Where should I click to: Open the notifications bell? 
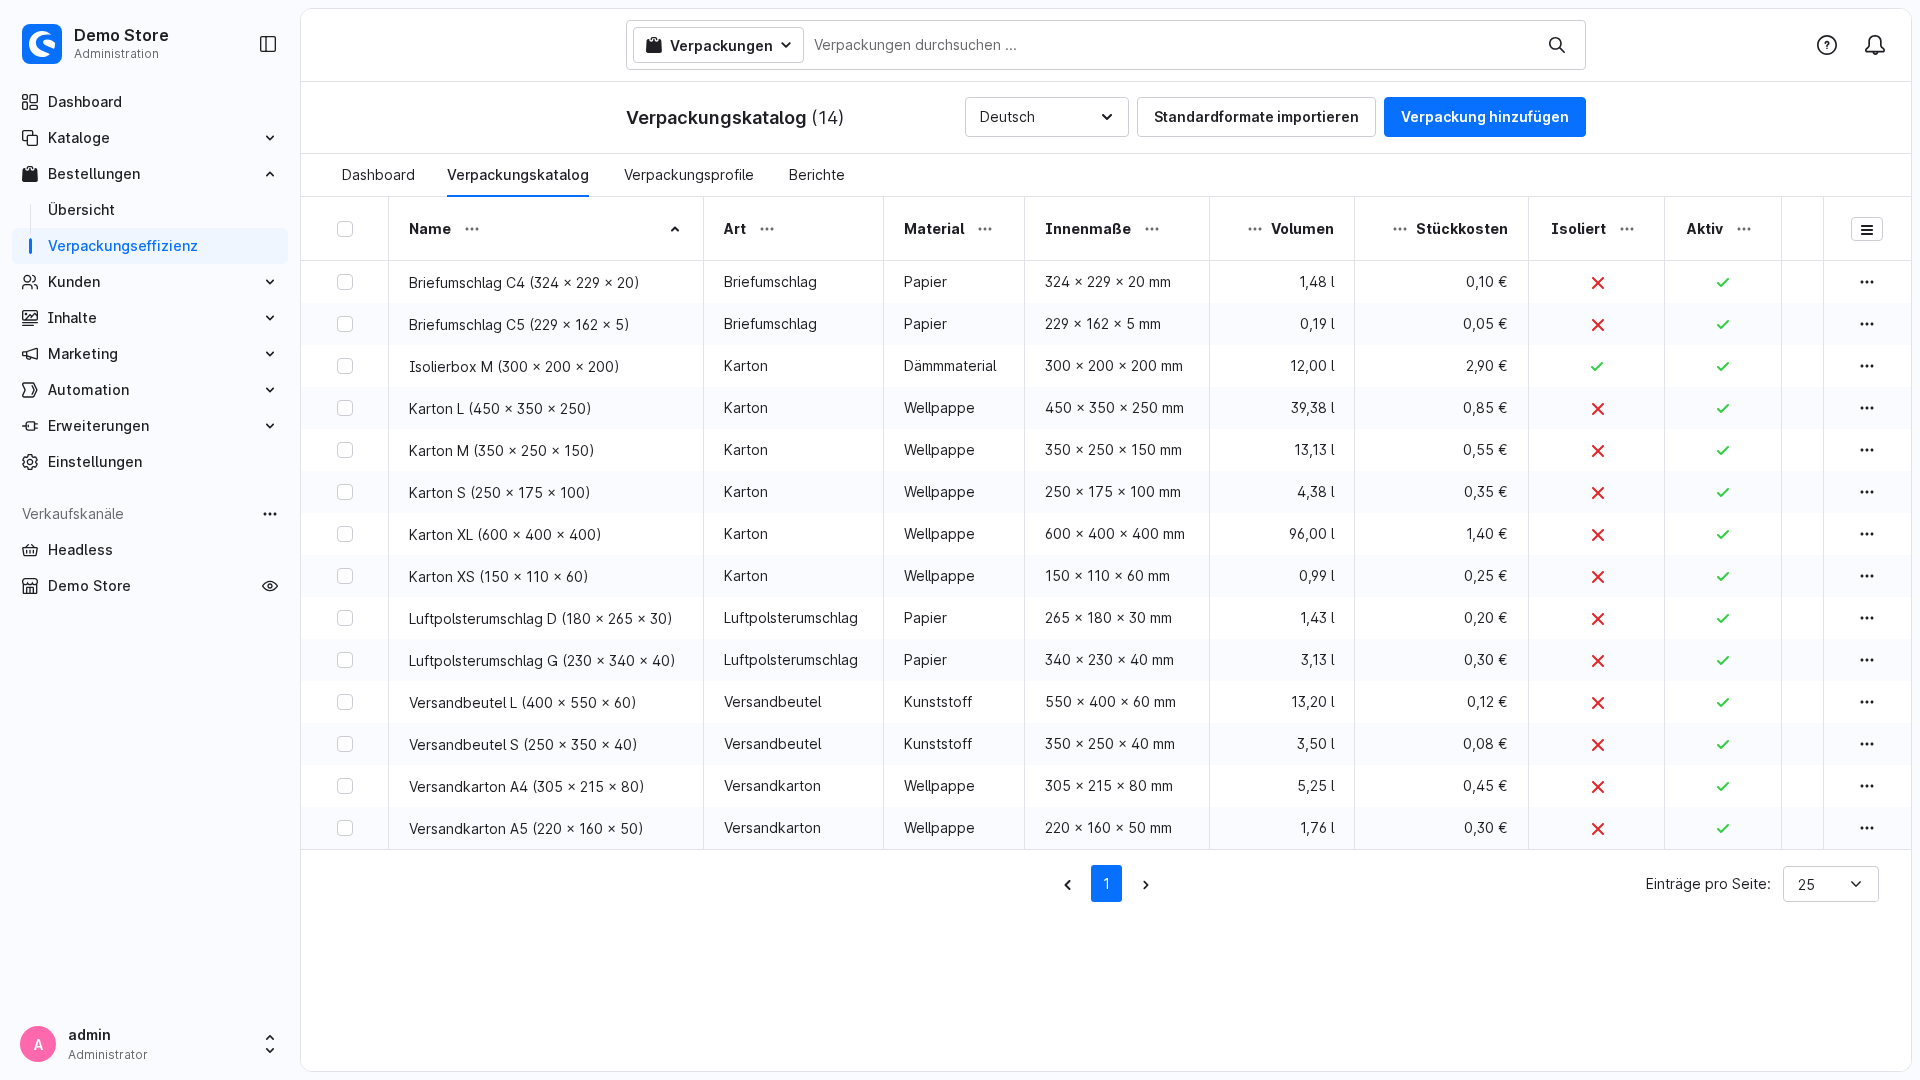coord(1875,45)
